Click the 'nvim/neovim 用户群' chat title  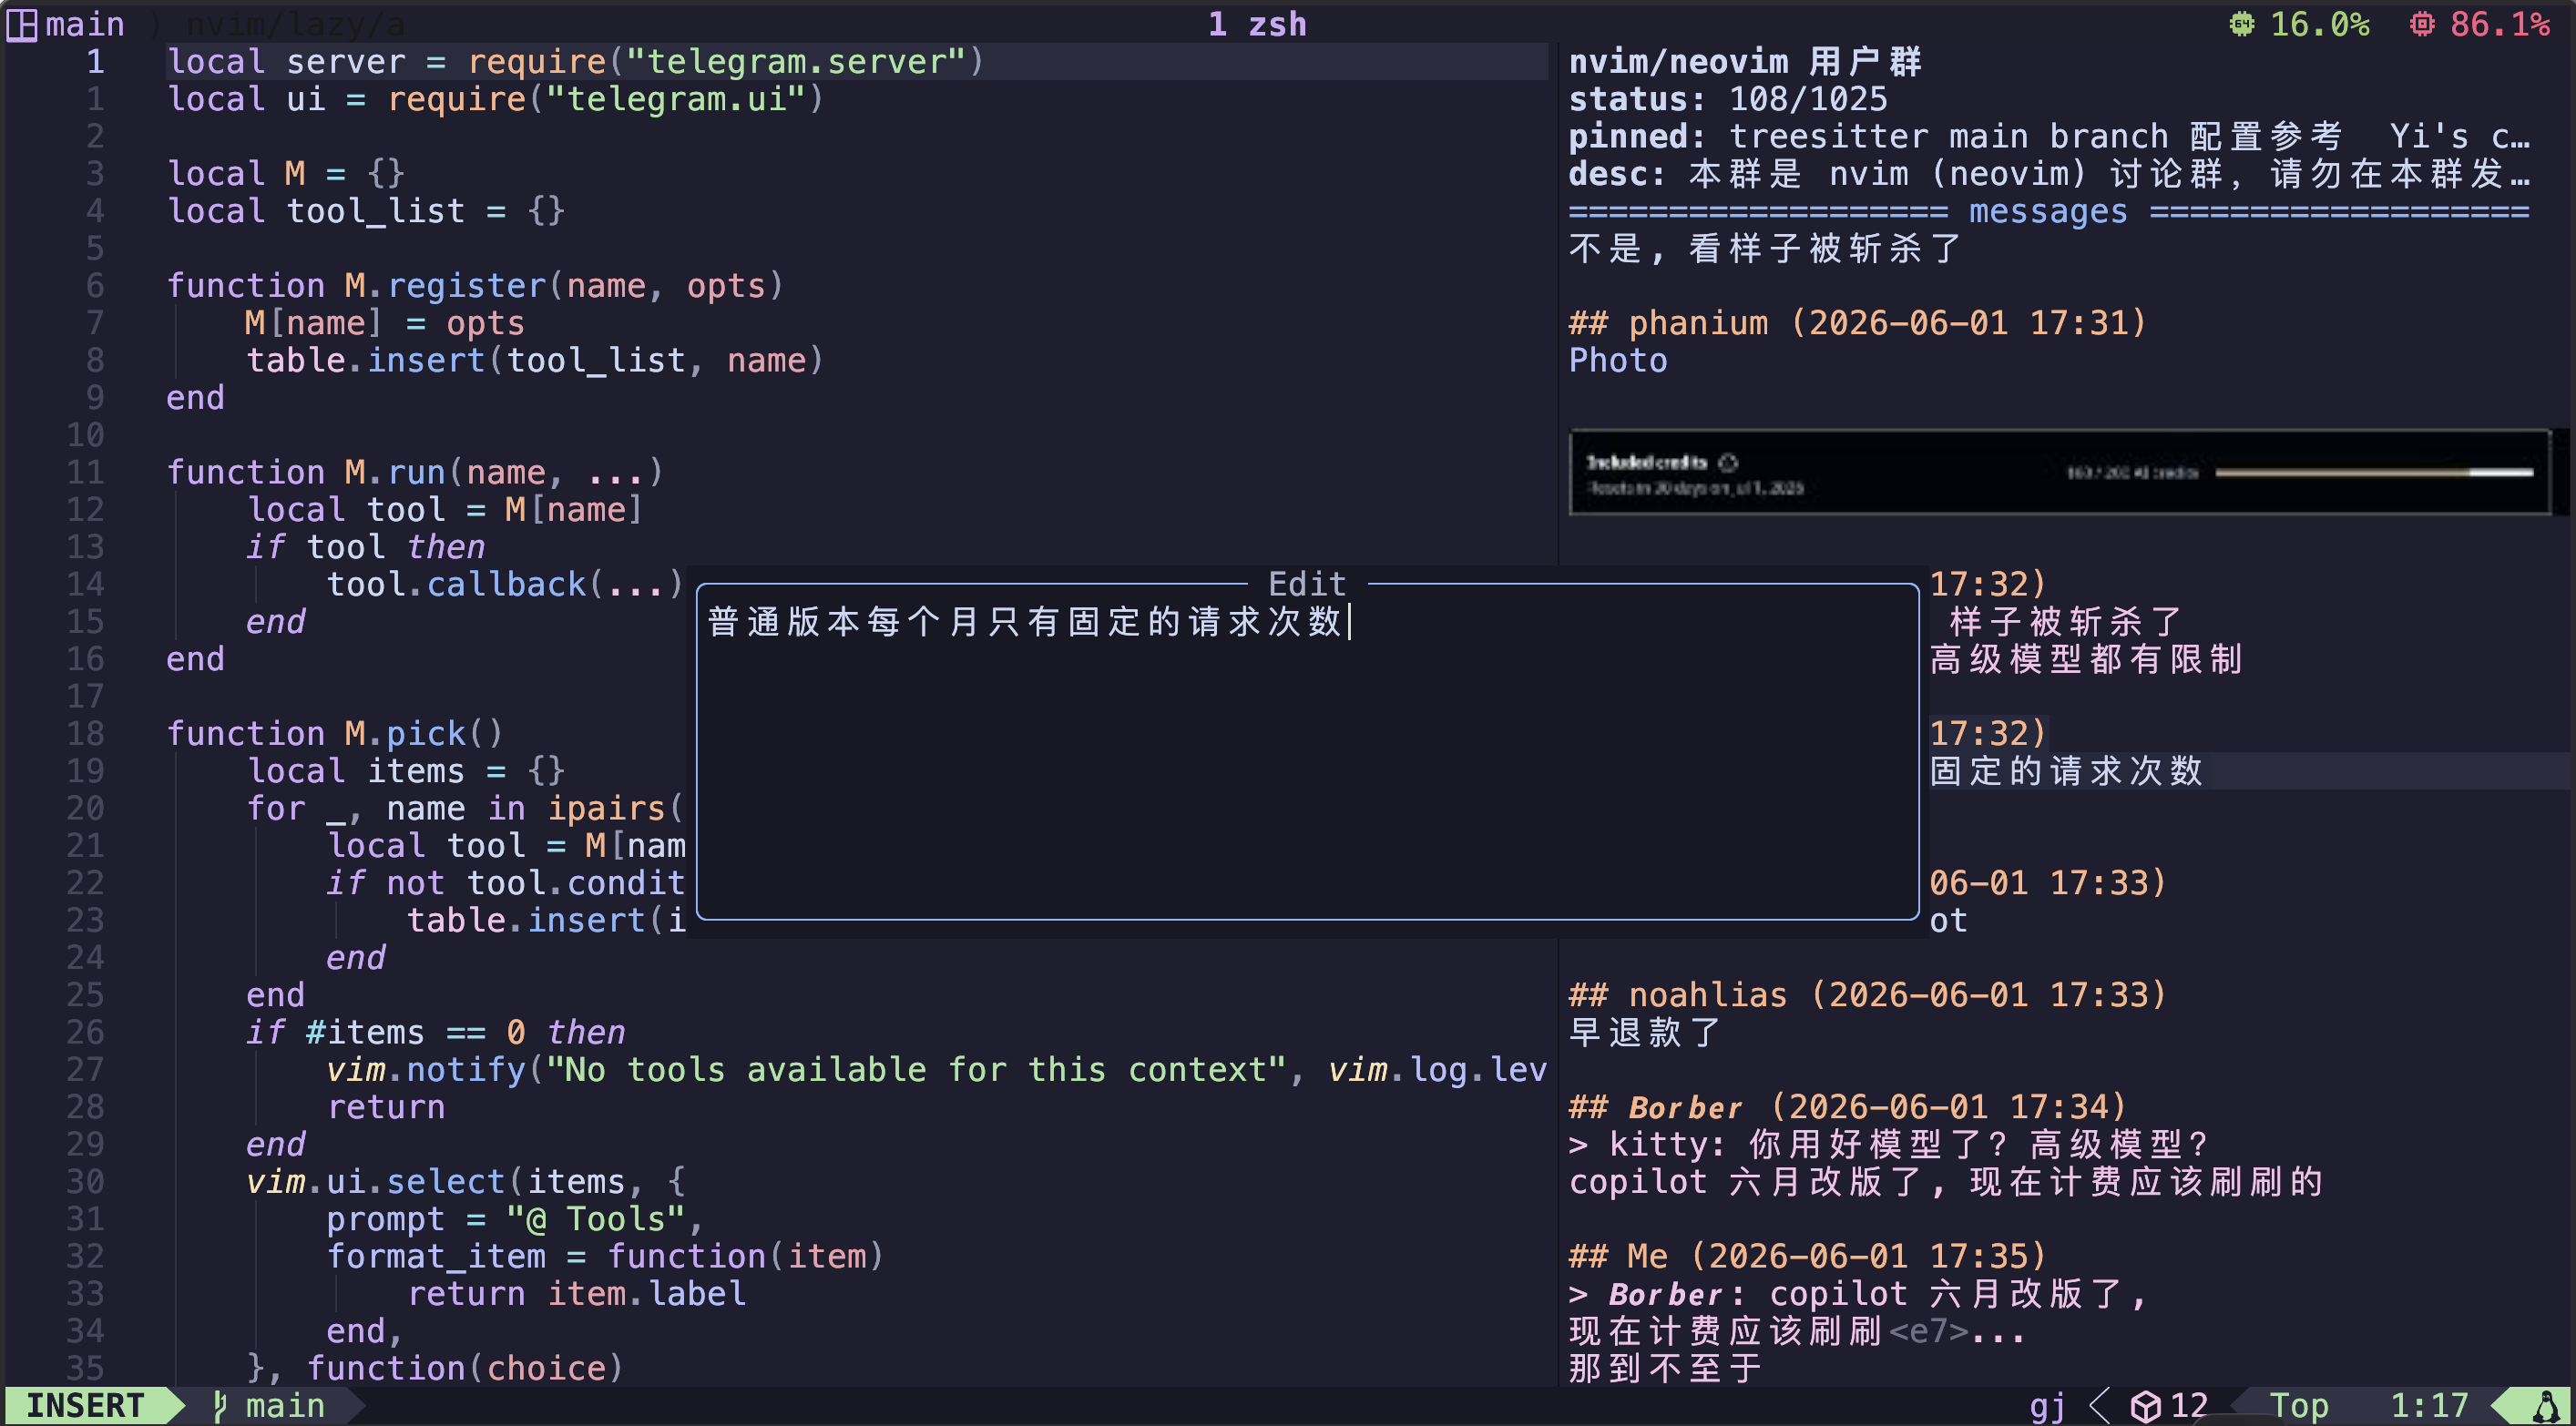[1745, 62]
